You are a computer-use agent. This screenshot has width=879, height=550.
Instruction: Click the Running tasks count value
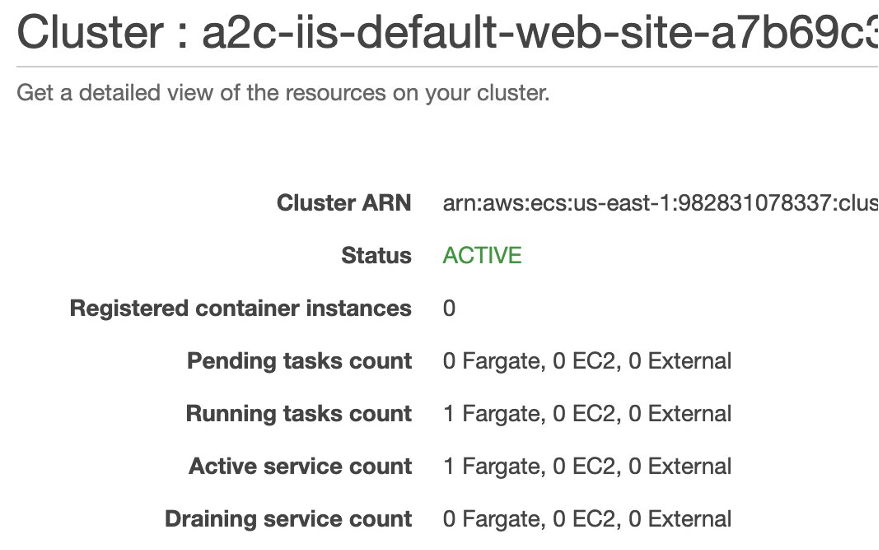pyautogui.click(x=587, y=414)
